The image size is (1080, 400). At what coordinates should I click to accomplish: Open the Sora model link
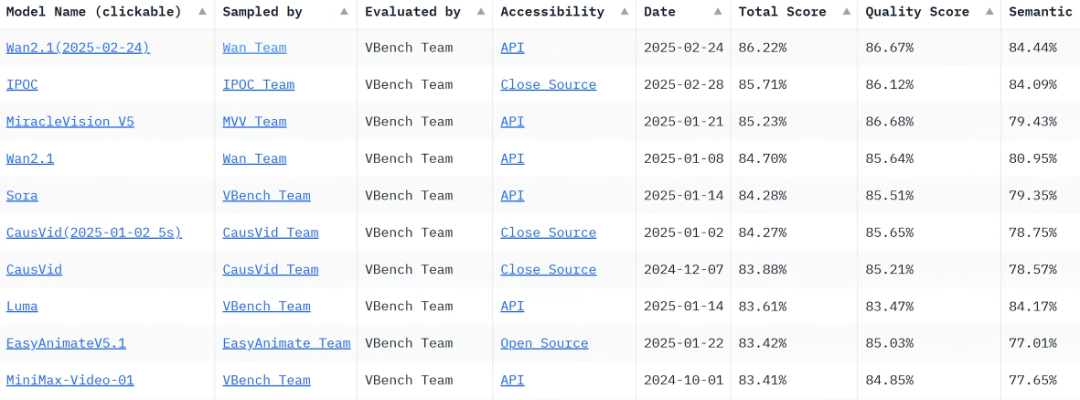tap(22, 196)
